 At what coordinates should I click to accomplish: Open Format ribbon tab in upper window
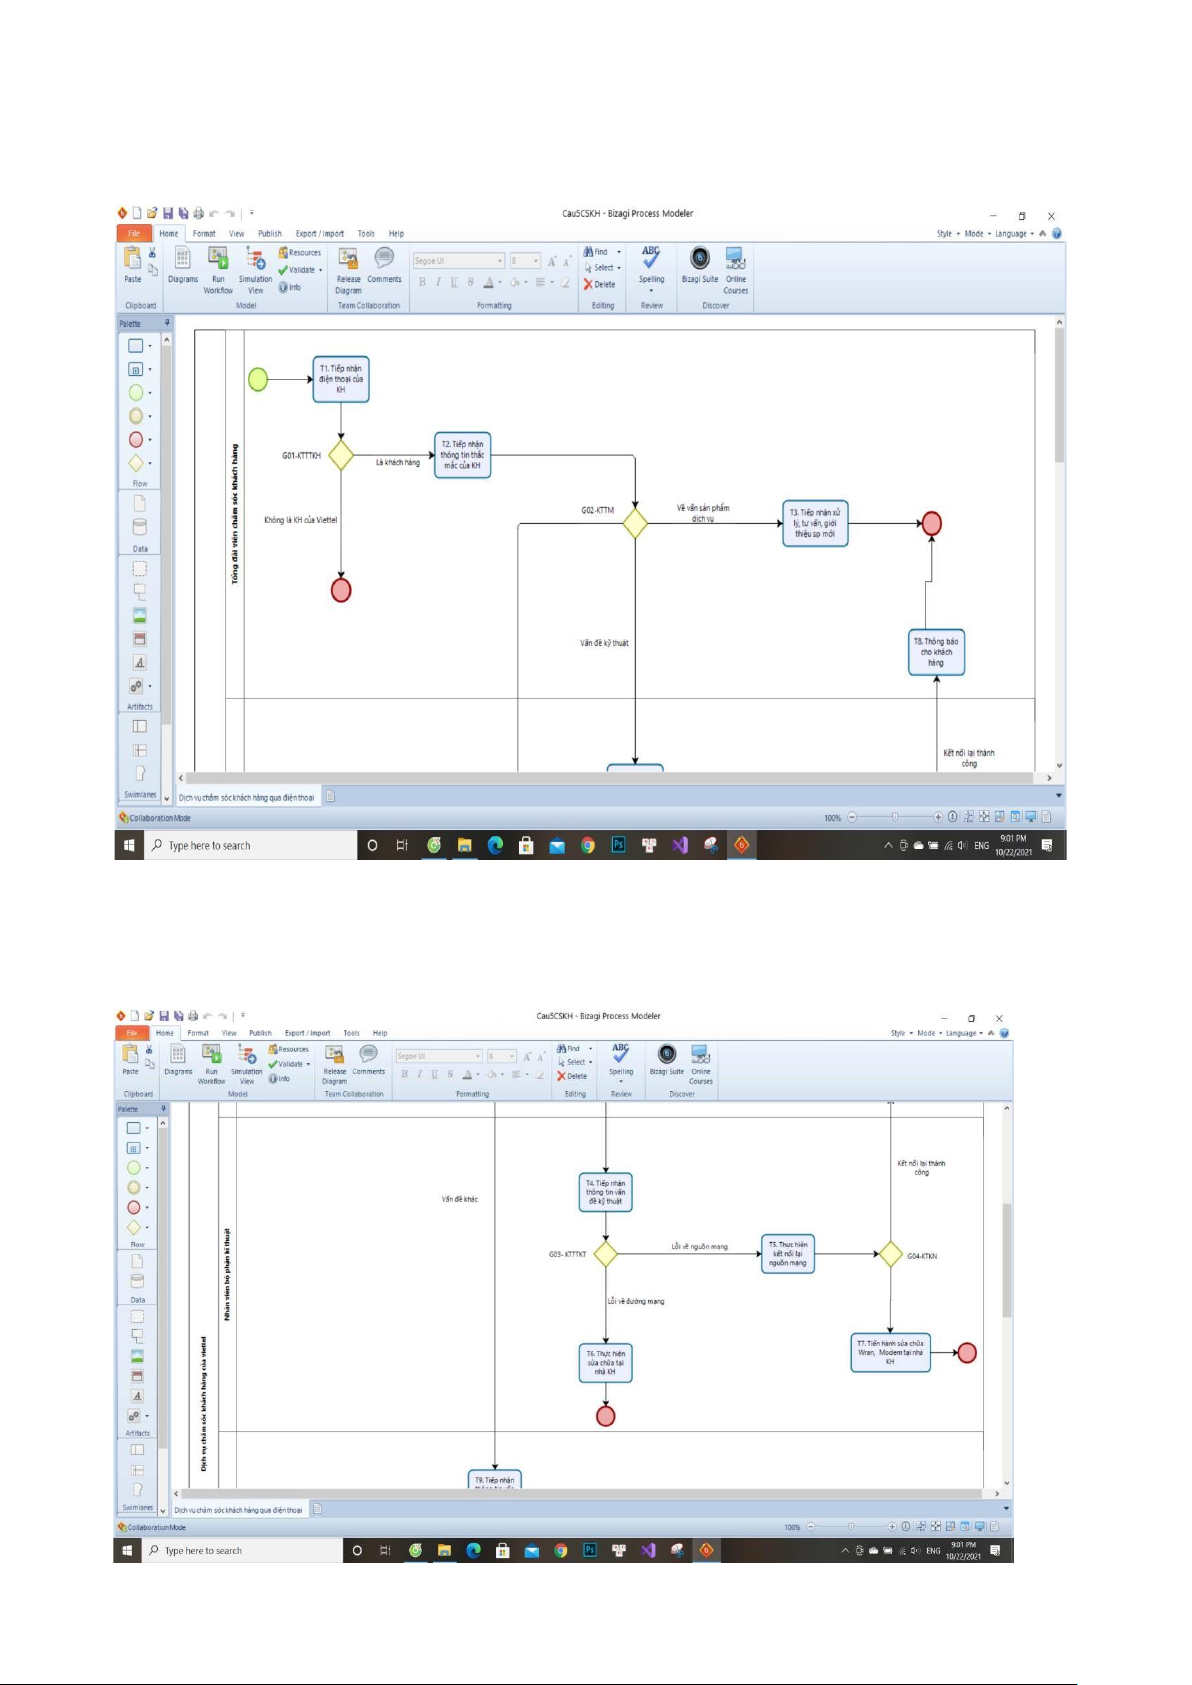tap(204, 234)
